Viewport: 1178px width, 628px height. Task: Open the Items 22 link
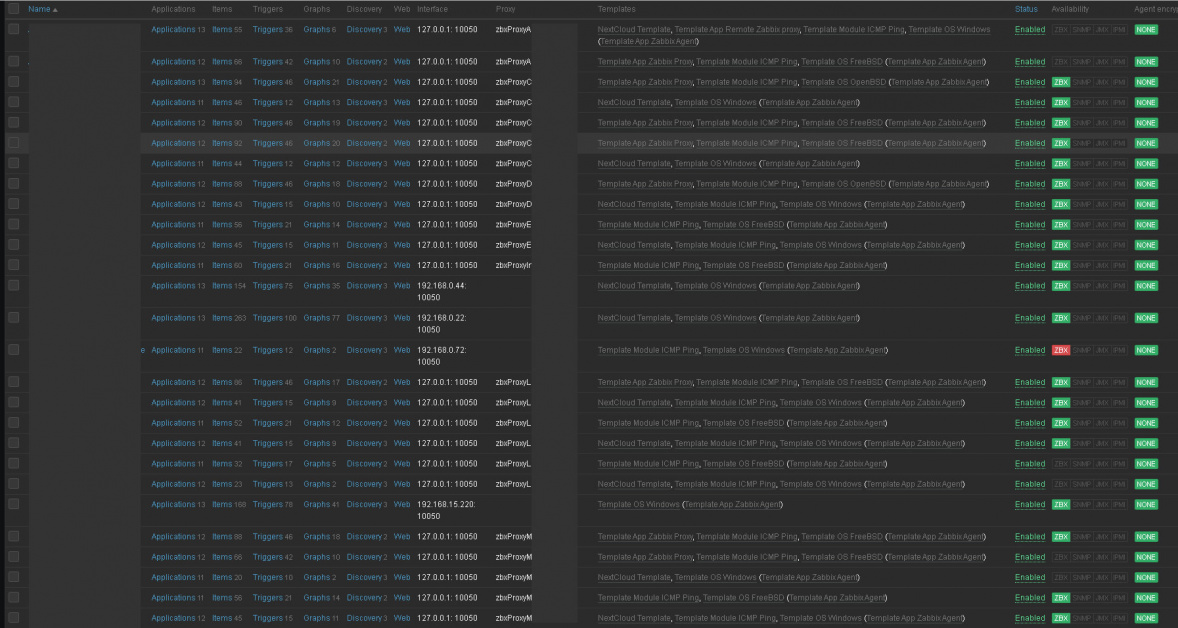pyautogui.click(x=227, y=350)
